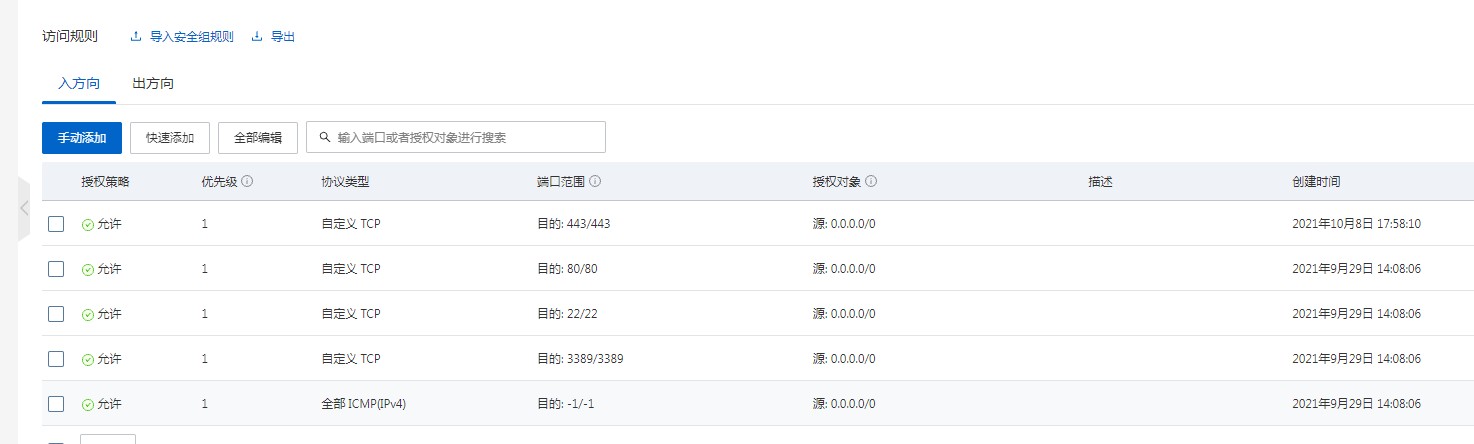Screen dimensions: 1474x444
Task: Collapse the left sidebar with arrow handle
Action: [25, 208]
